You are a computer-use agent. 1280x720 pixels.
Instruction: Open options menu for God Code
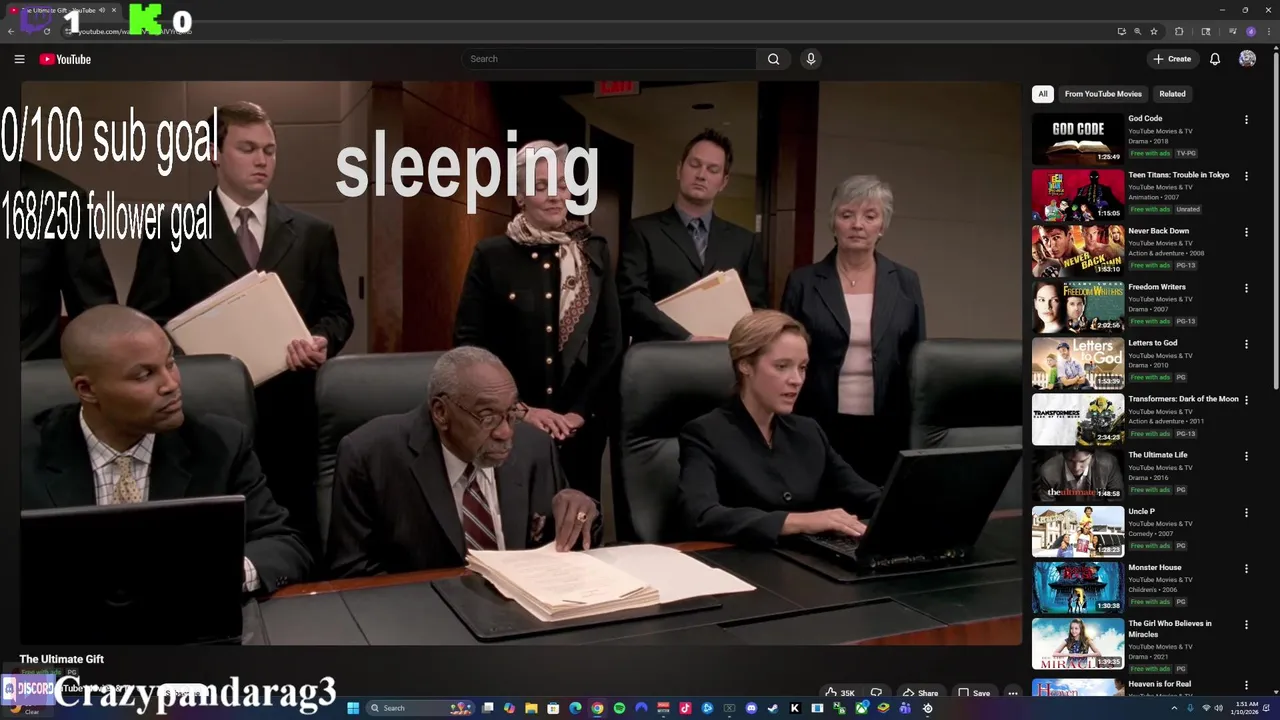tap(1246, 119)
